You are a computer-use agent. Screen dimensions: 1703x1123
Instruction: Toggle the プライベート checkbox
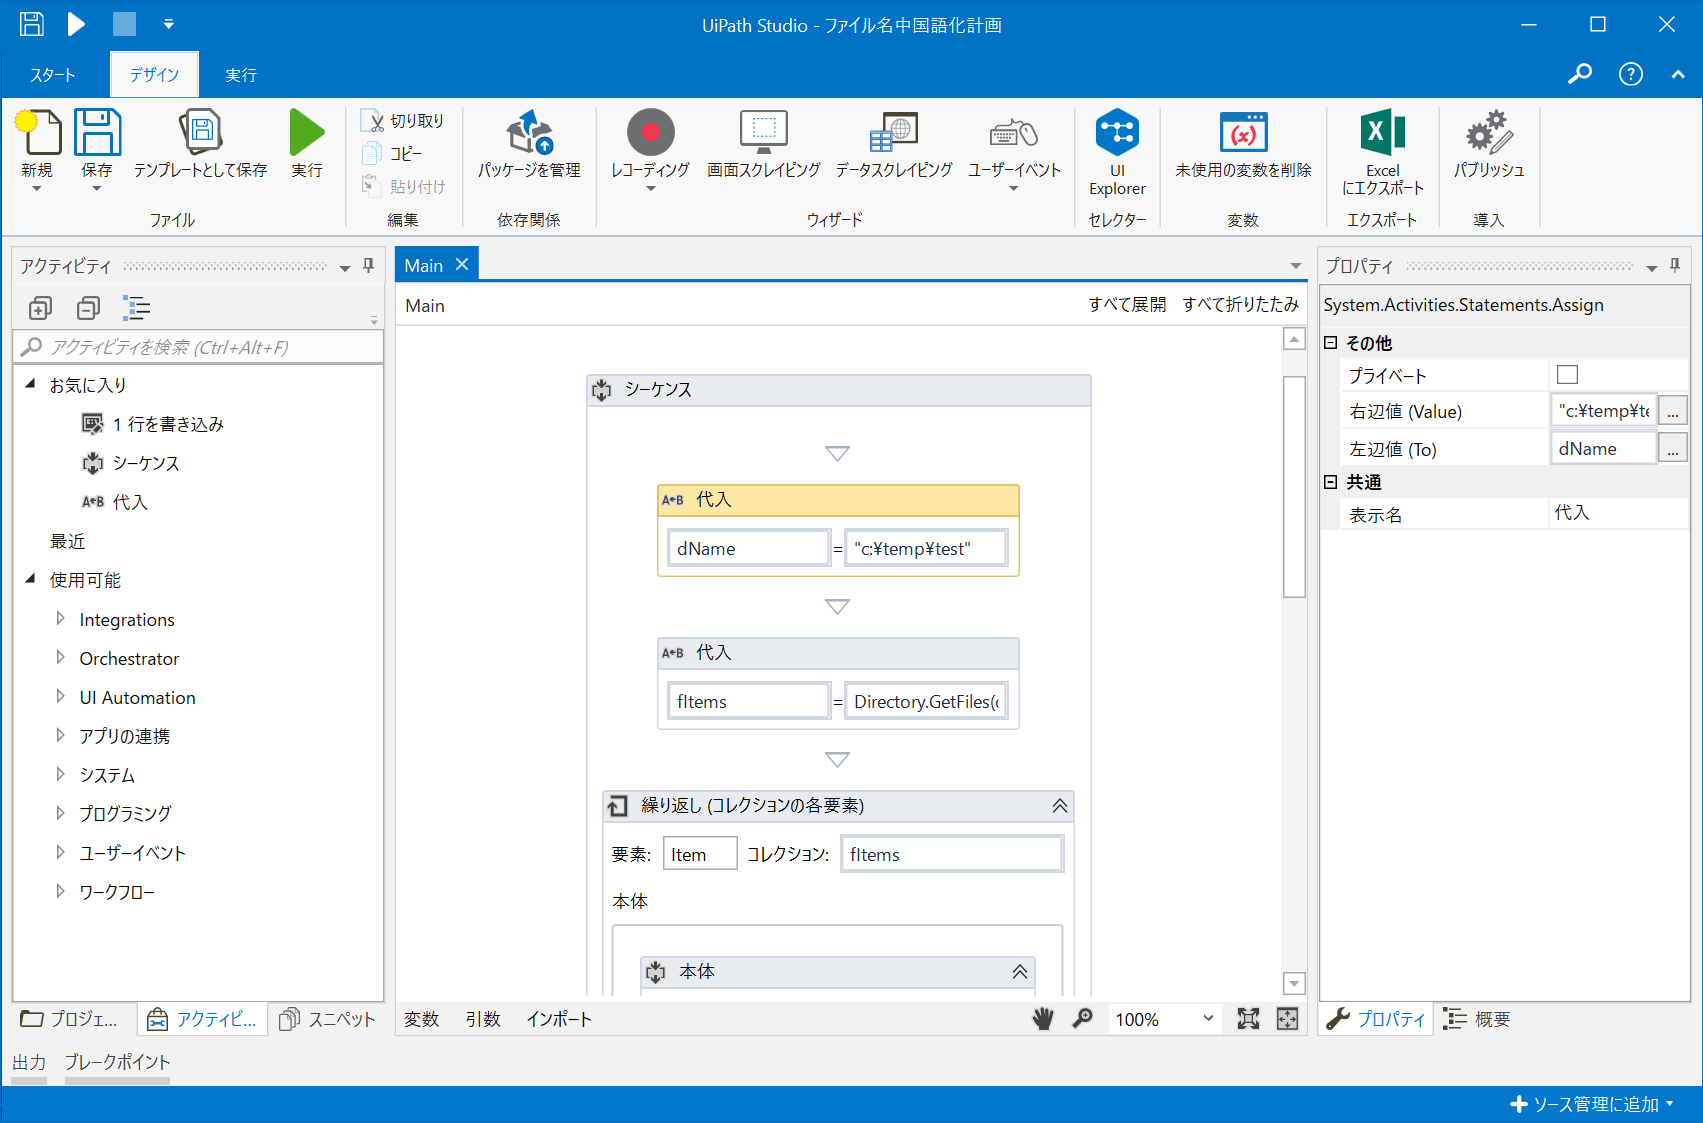1568,375
